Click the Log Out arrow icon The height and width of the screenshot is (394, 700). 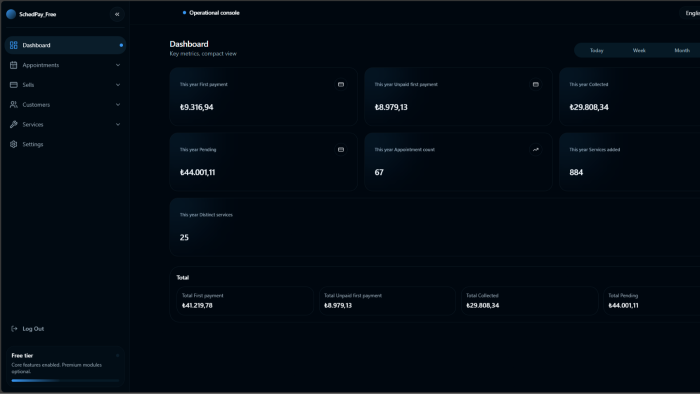pyautogui.click(x=14, y=329)
